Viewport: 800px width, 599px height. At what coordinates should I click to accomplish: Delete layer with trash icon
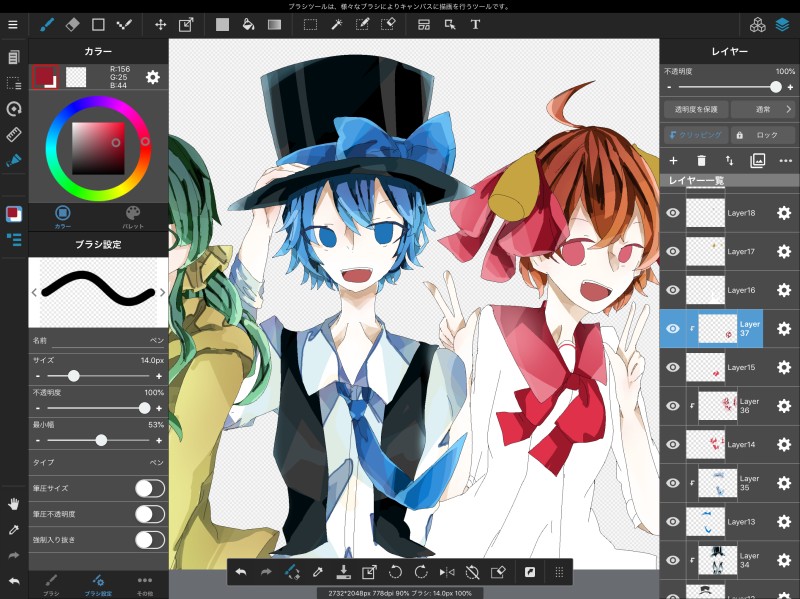[x=702, y=161]
